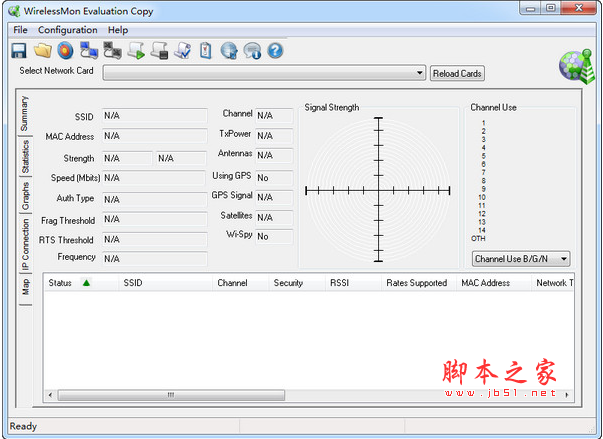
Task: Click the Wi-Spy value field
Action: tap(274, 236)
